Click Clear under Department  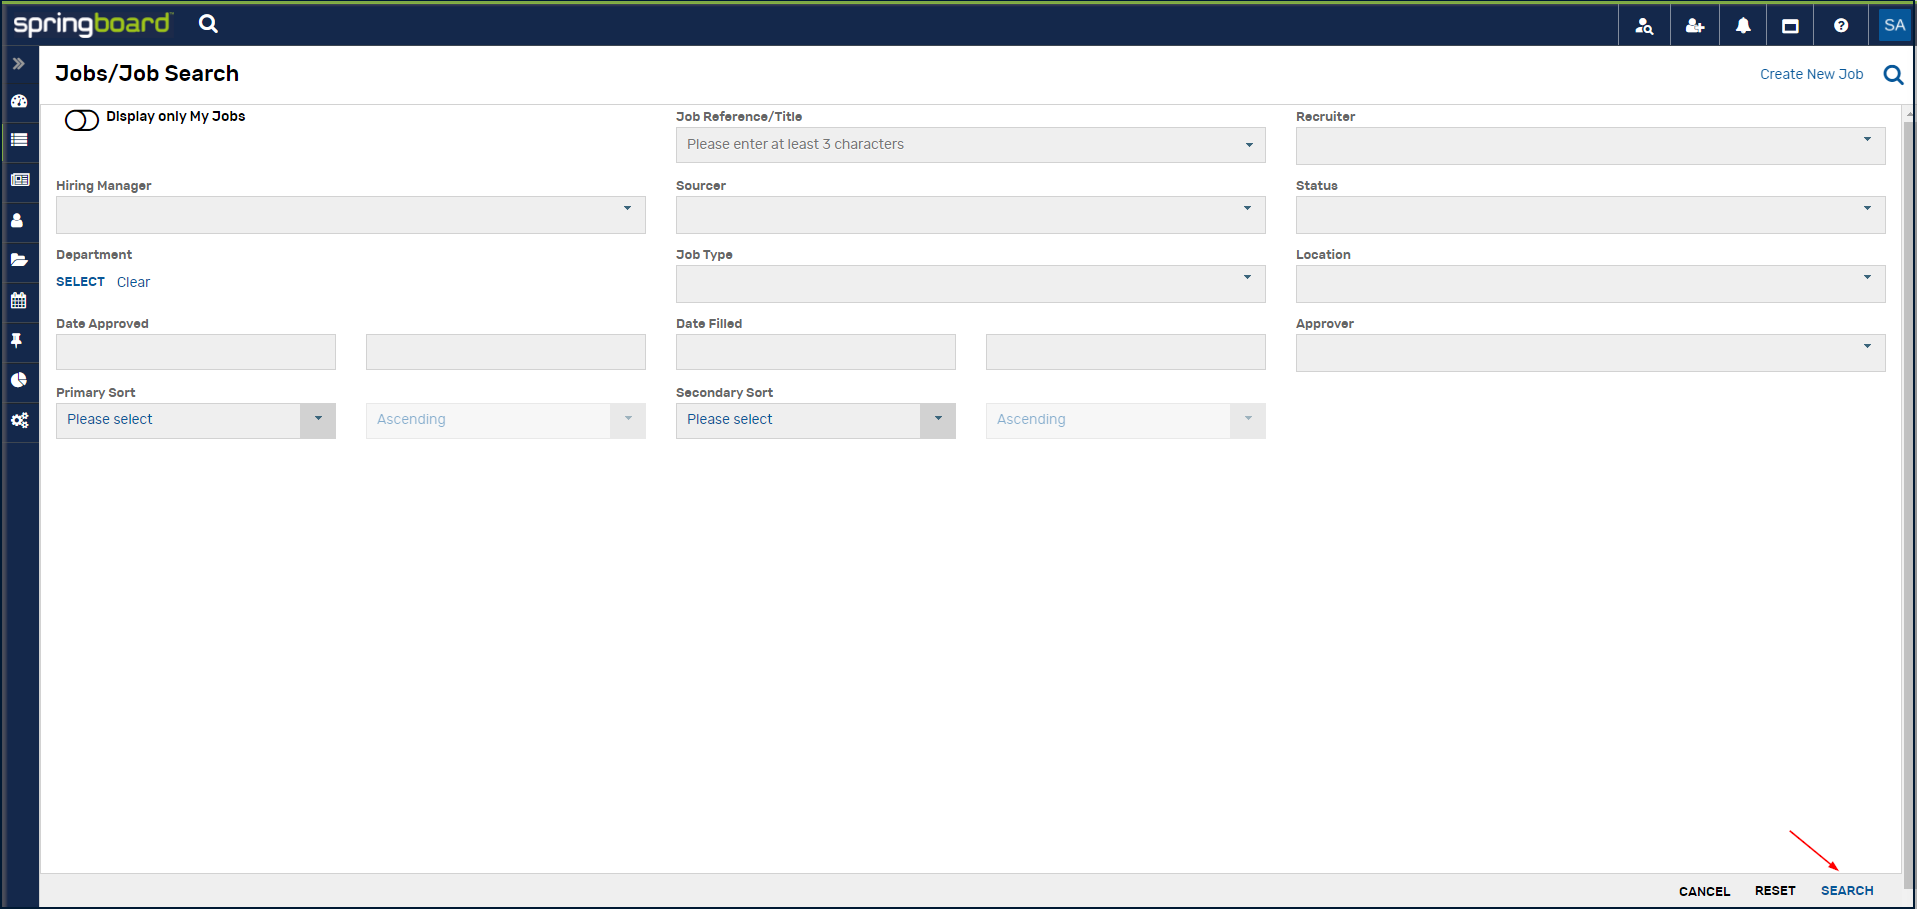[x=133, y=282]
